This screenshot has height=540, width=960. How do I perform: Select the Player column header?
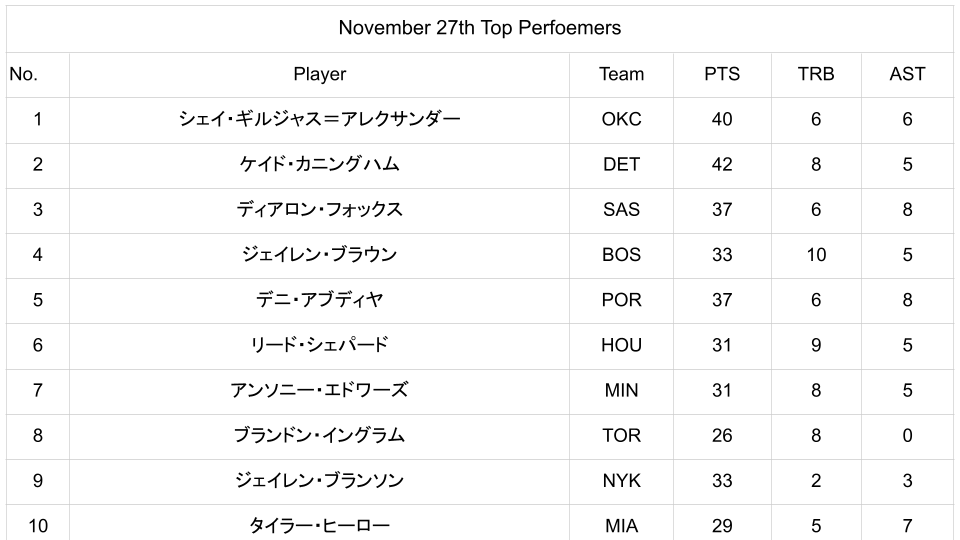click(x=319, y=74)
